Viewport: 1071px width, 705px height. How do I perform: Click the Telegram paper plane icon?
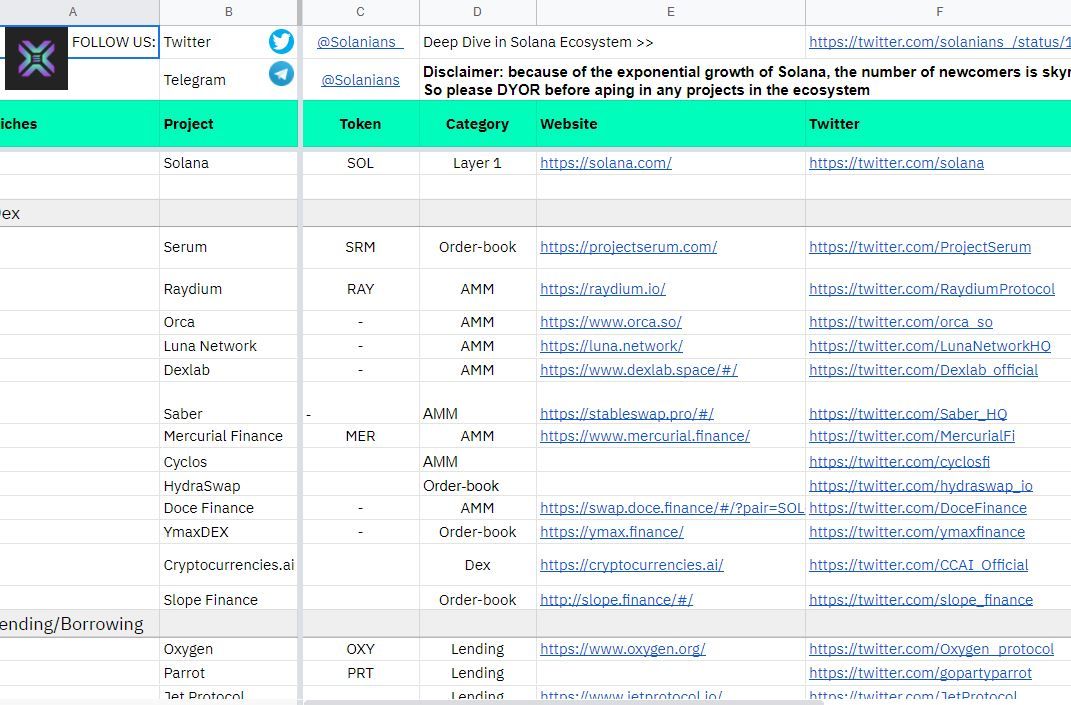click(x=281, y=74)
